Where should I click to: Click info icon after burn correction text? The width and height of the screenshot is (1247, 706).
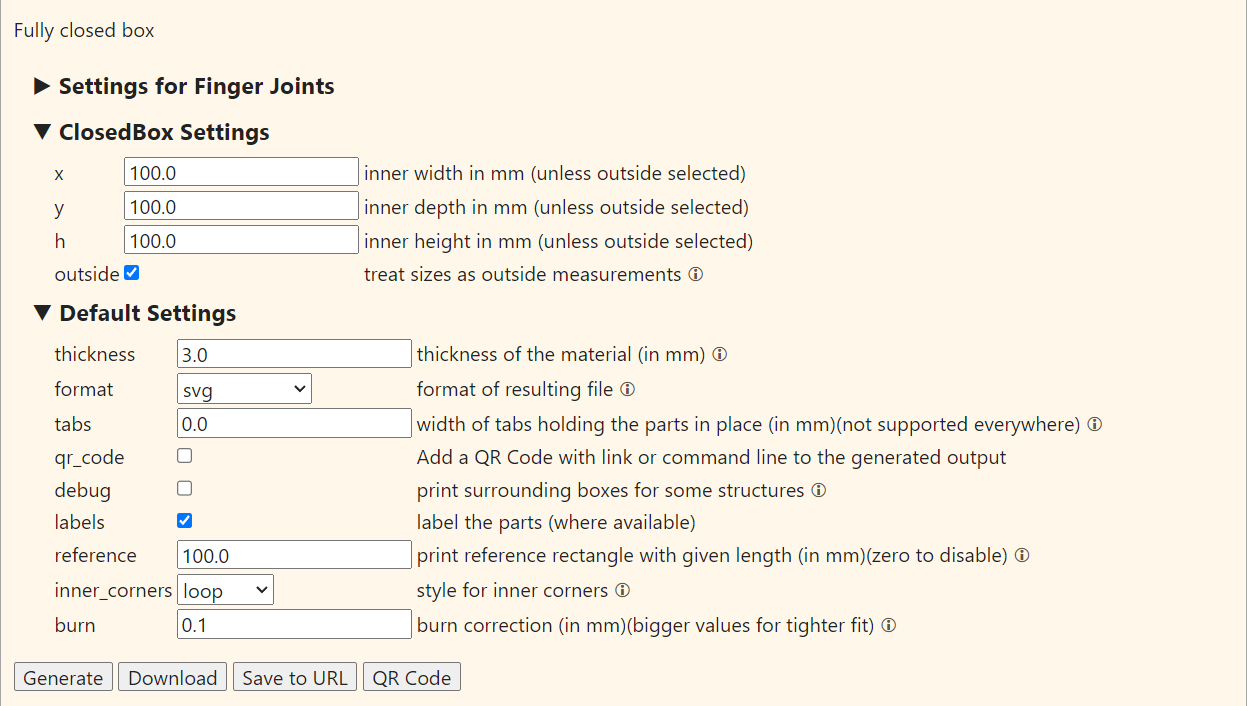tap(888, 625)
